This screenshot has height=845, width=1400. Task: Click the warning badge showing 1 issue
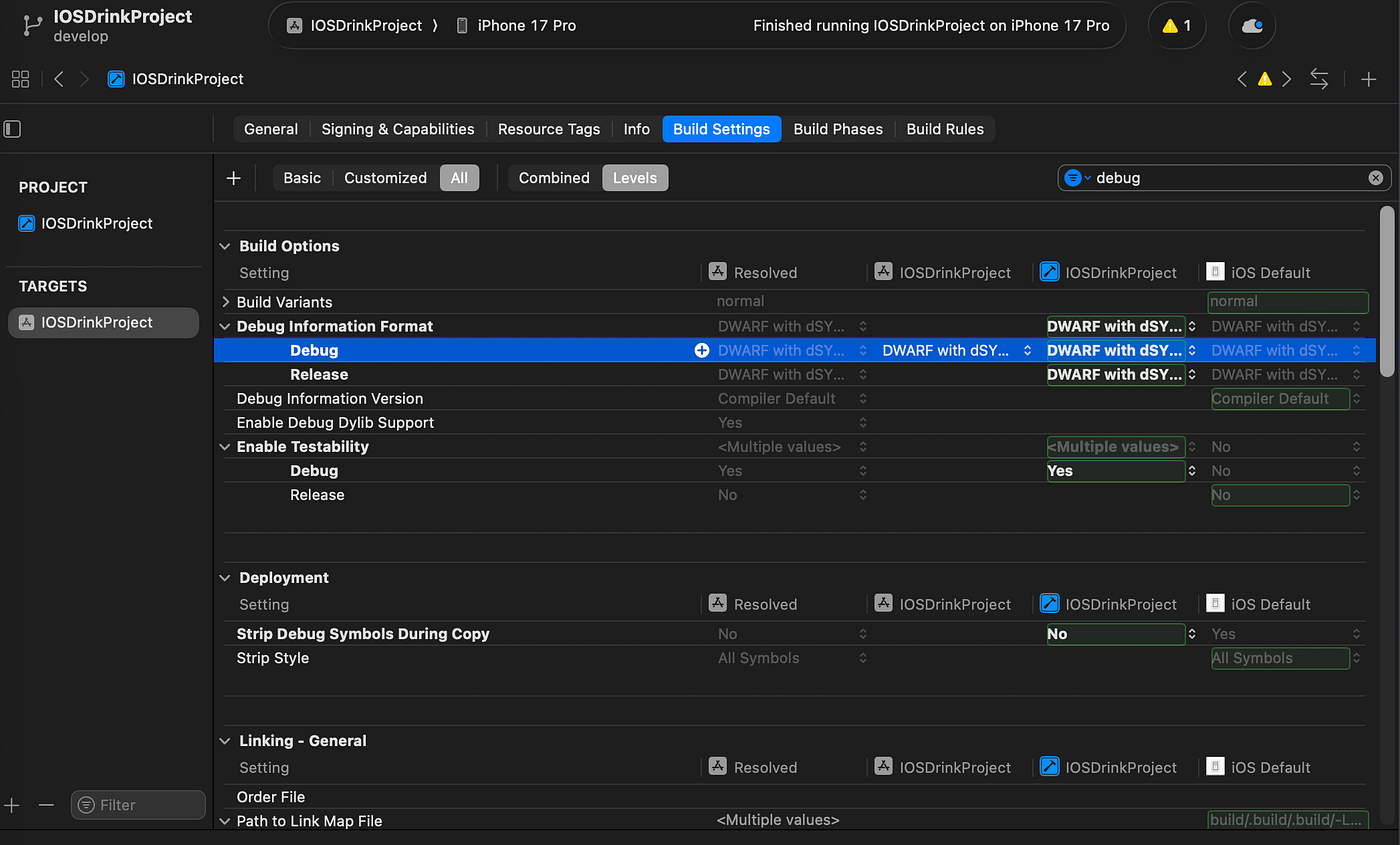[1177, 26]
